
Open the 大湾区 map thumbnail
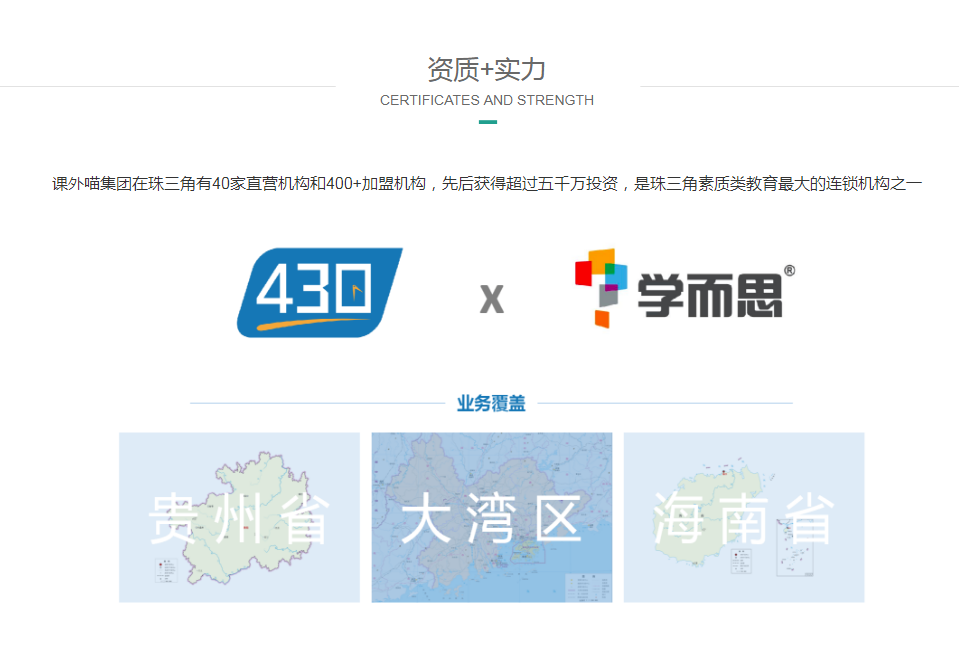[x=492, y=517]
